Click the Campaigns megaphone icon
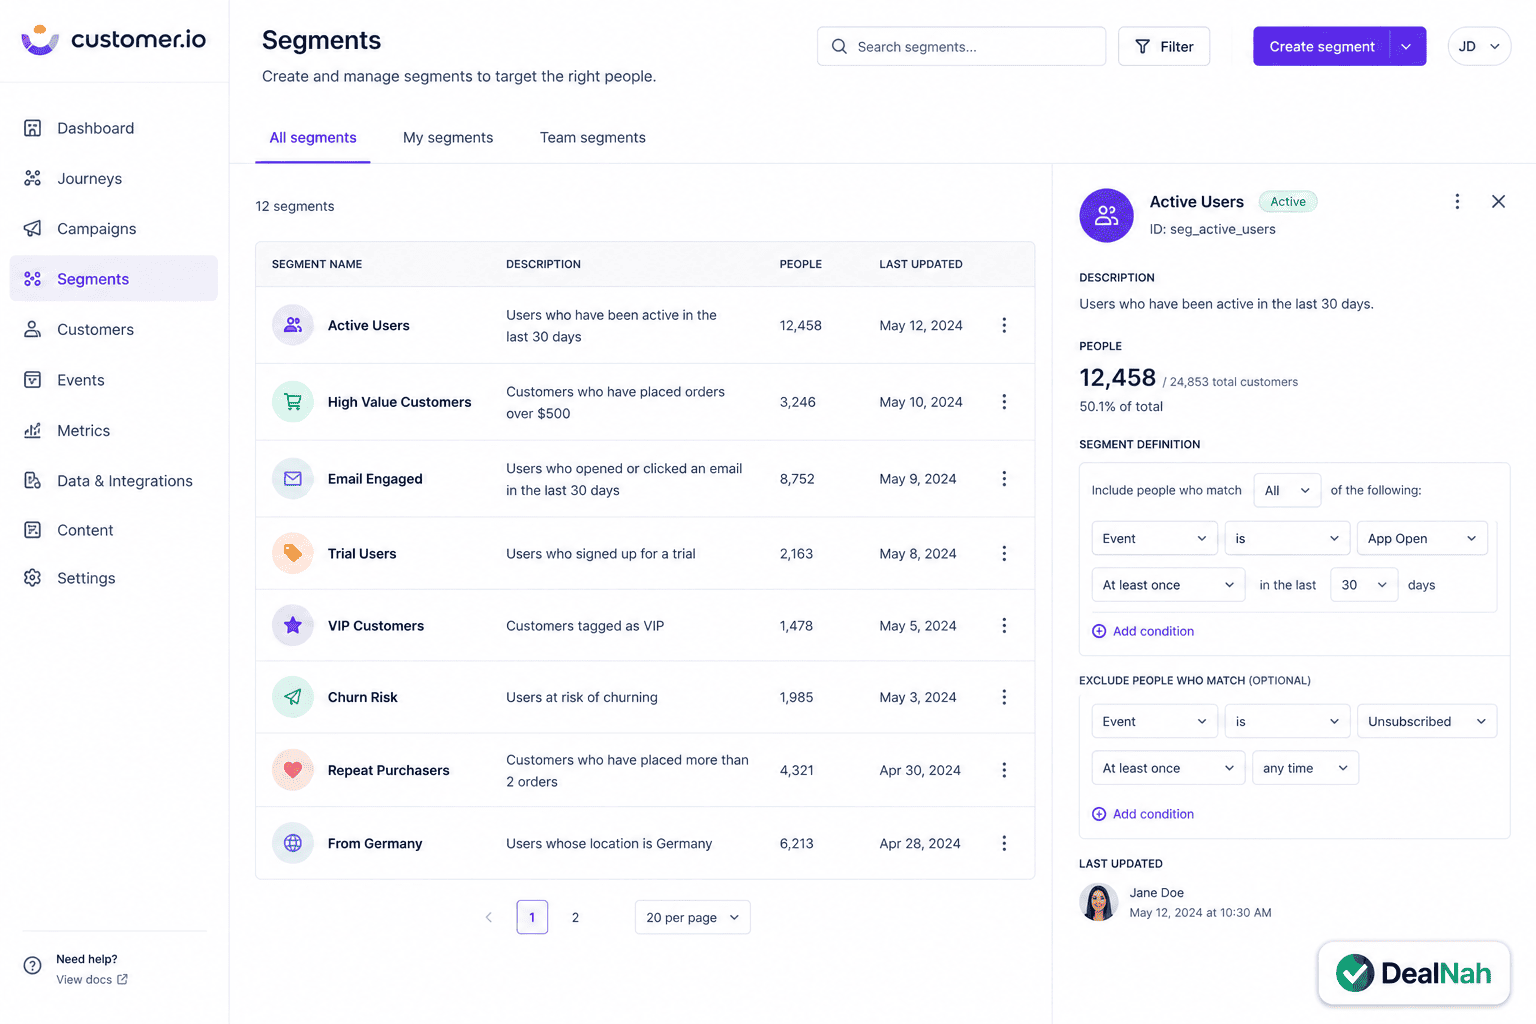The image size is (1536, 1024). coord(33,228)
